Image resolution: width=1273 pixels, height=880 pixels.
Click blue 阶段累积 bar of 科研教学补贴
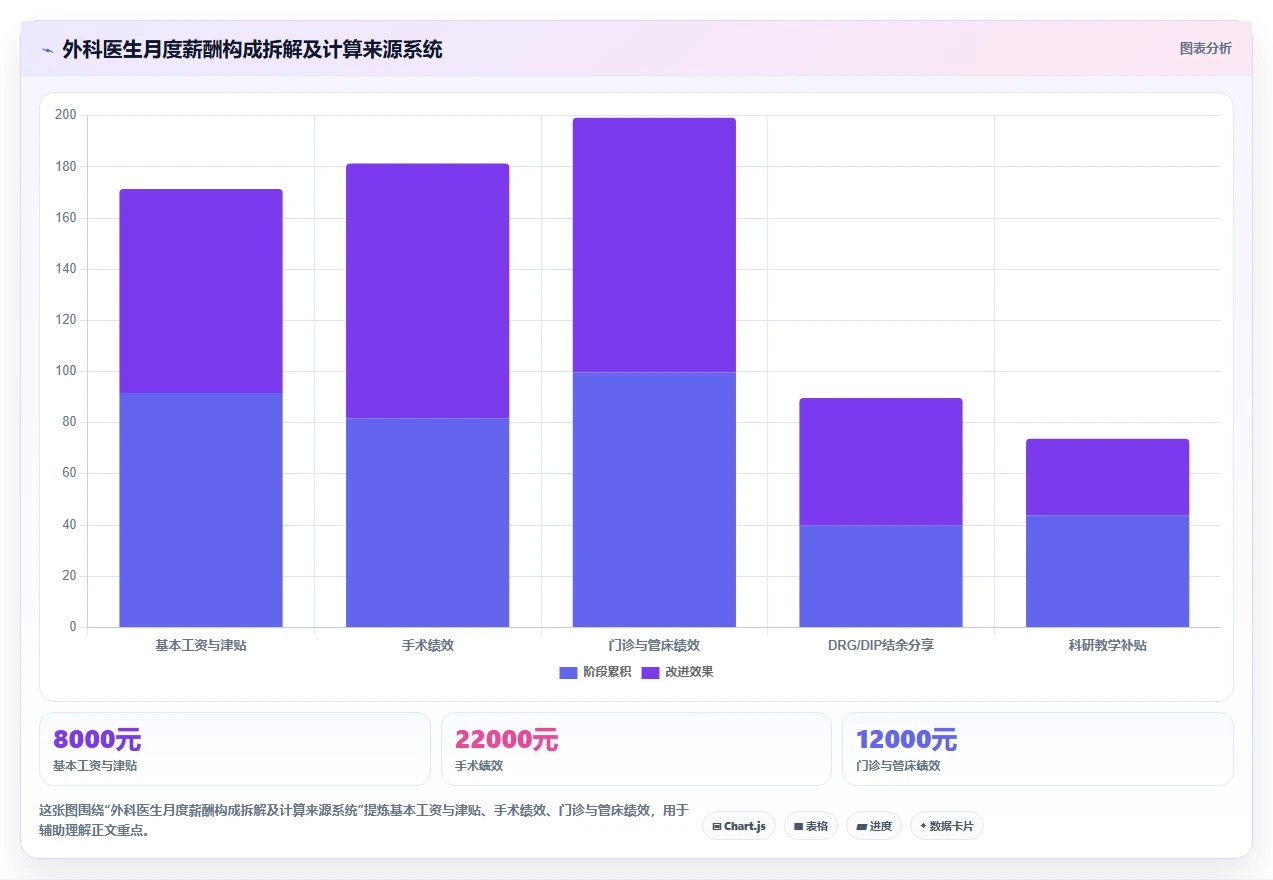tap(1108, 571)
